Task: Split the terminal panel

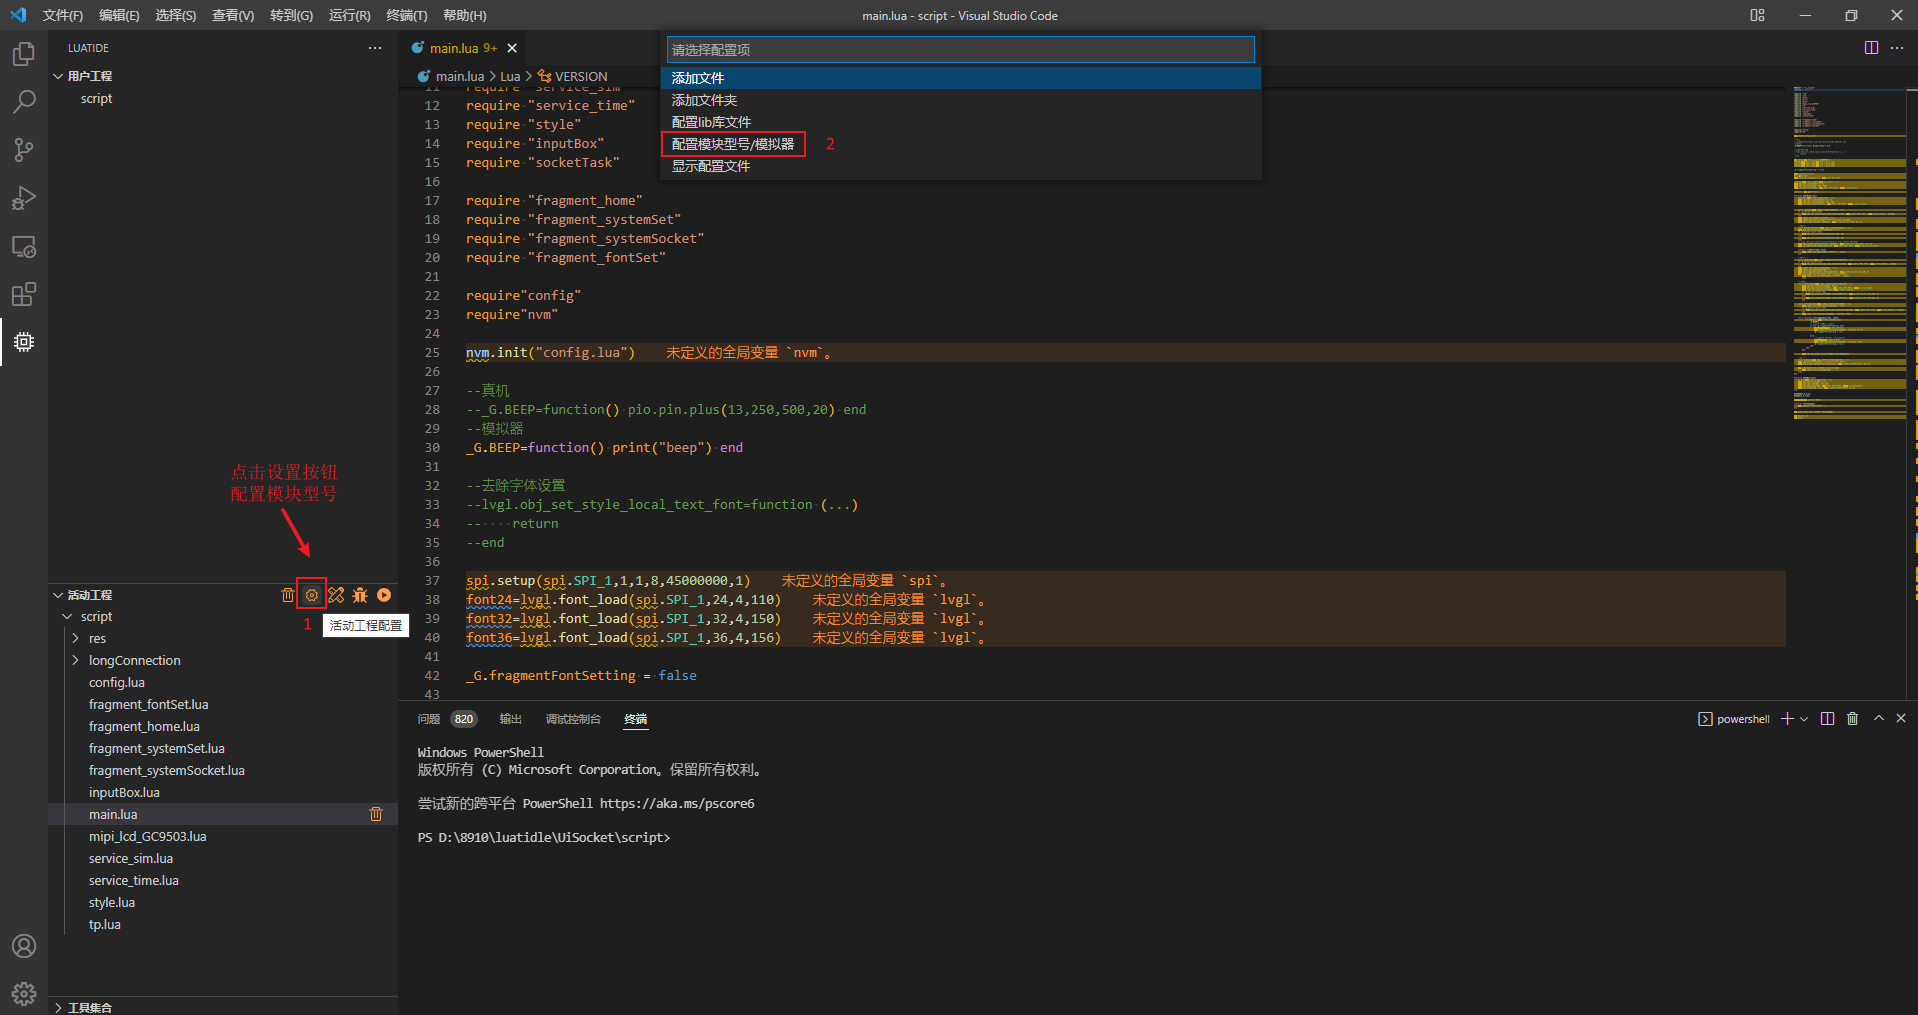Action: coord(1827,719)
